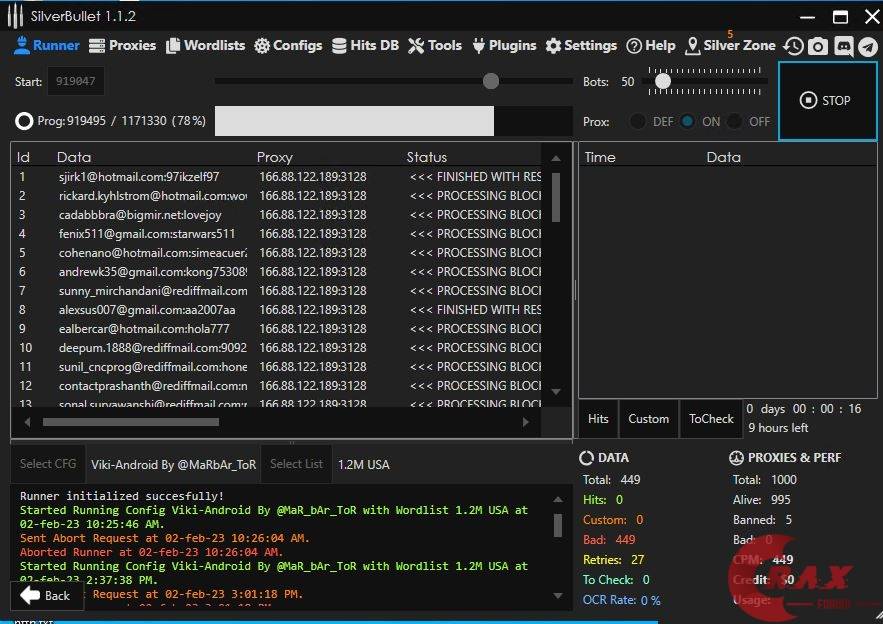The image size is (883, 624).
Task: Open the Telegram paper plane icon
Action: pyautogui.click(x=867, y=46)
